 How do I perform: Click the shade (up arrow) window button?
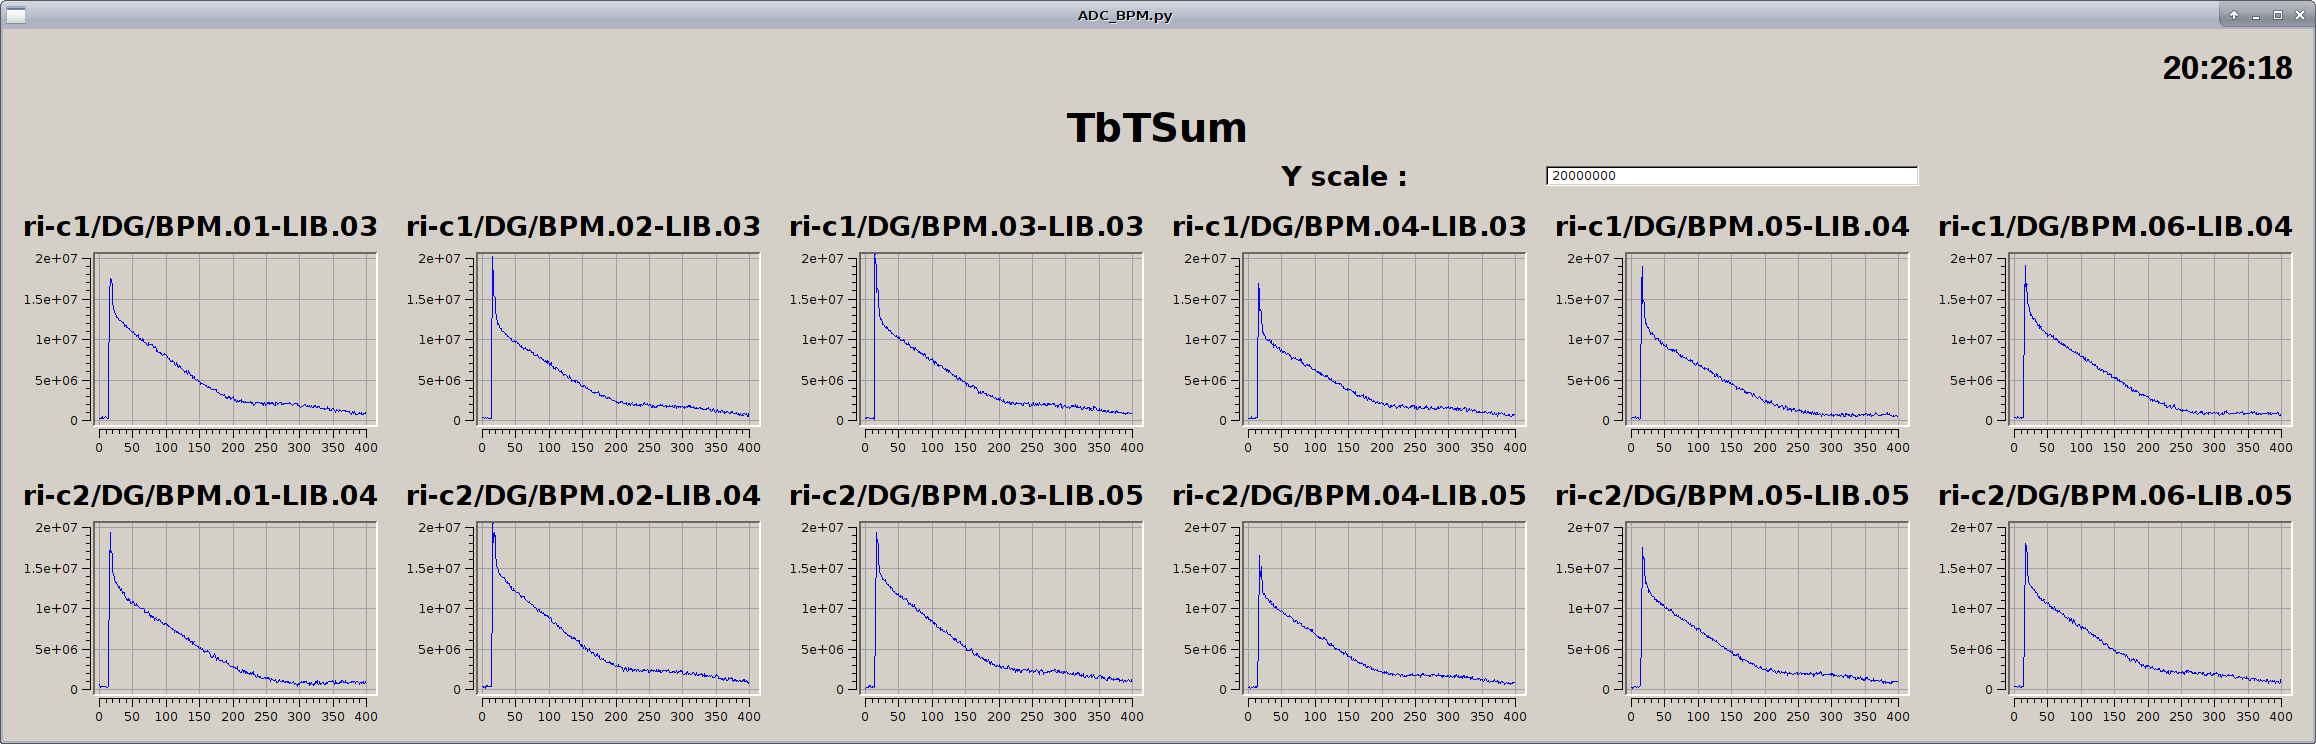coord(2234,15)
